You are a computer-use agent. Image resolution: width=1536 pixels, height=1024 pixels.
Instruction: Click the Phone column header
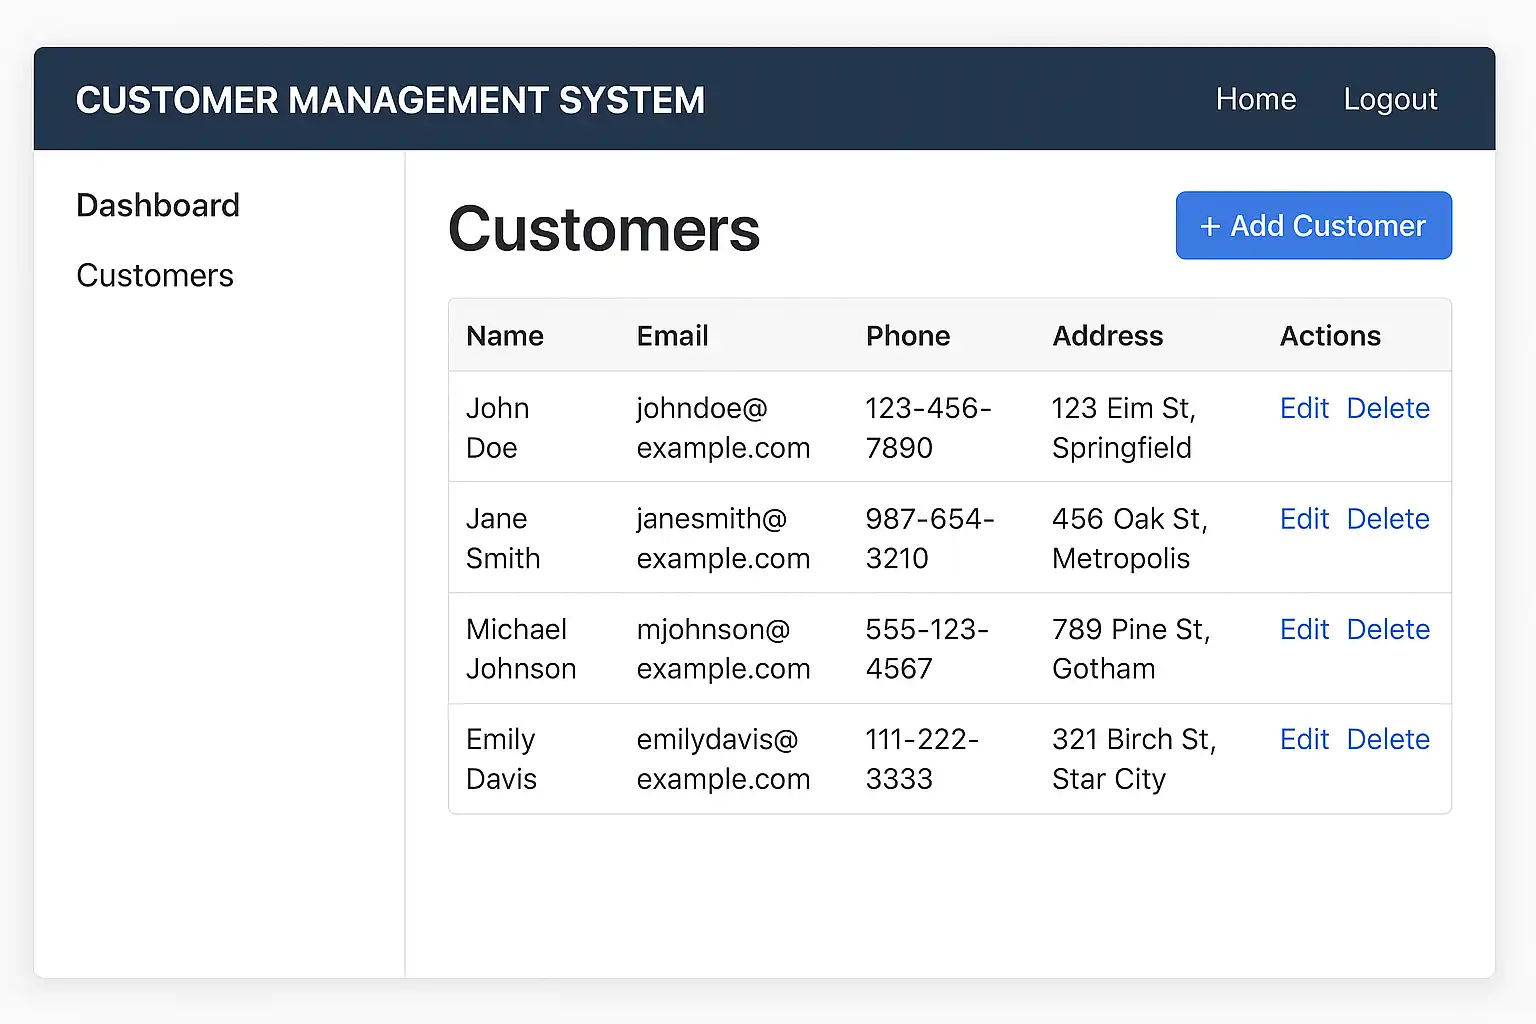908,336
